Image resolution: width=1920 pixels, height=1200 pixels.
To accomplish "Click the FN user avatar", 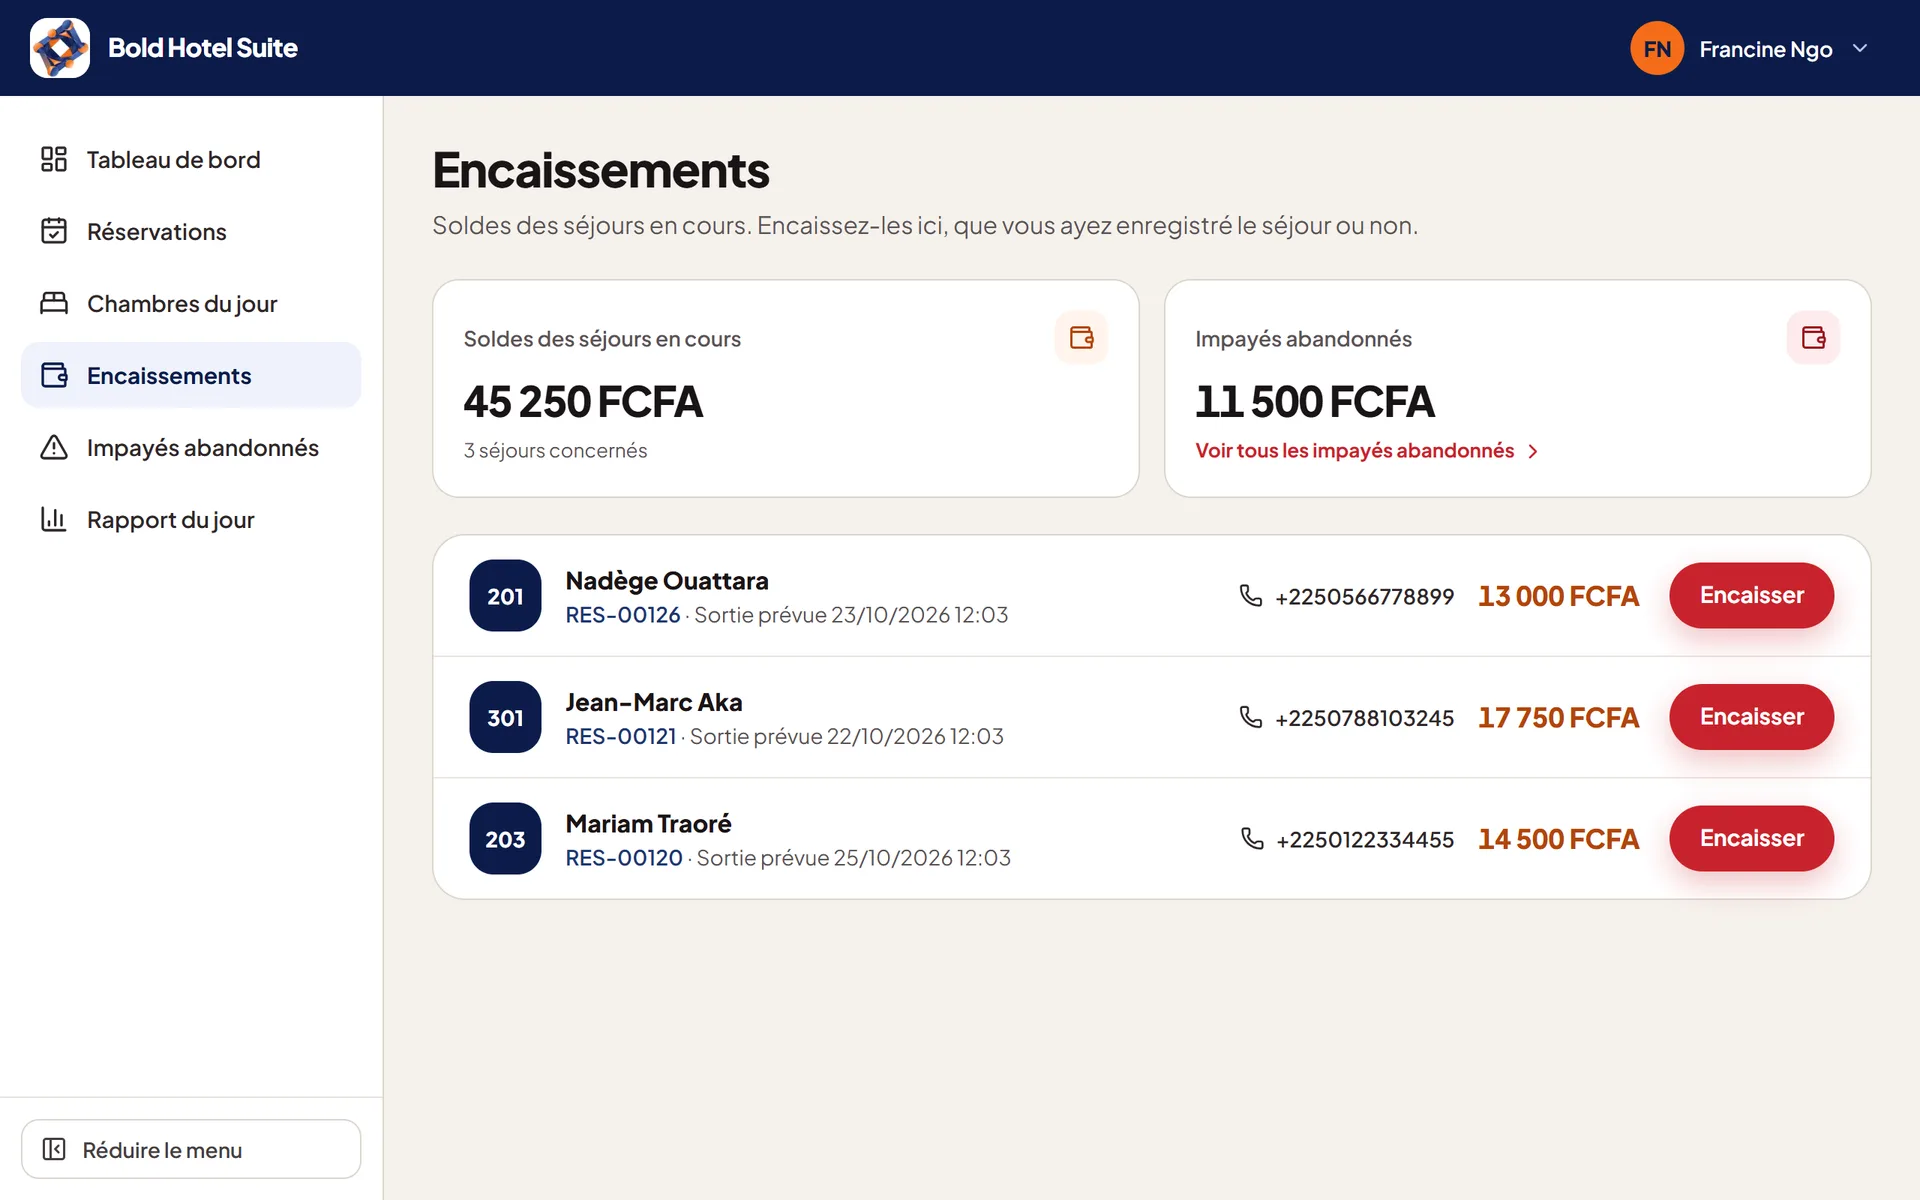I will [x=1657, y=48].
